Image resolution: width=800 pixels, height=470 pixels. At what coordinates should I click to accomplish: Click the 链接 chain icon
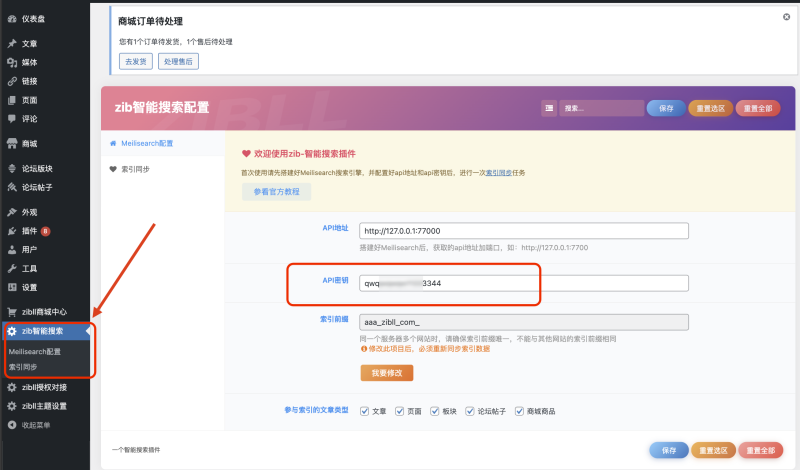tap(12, 81)
